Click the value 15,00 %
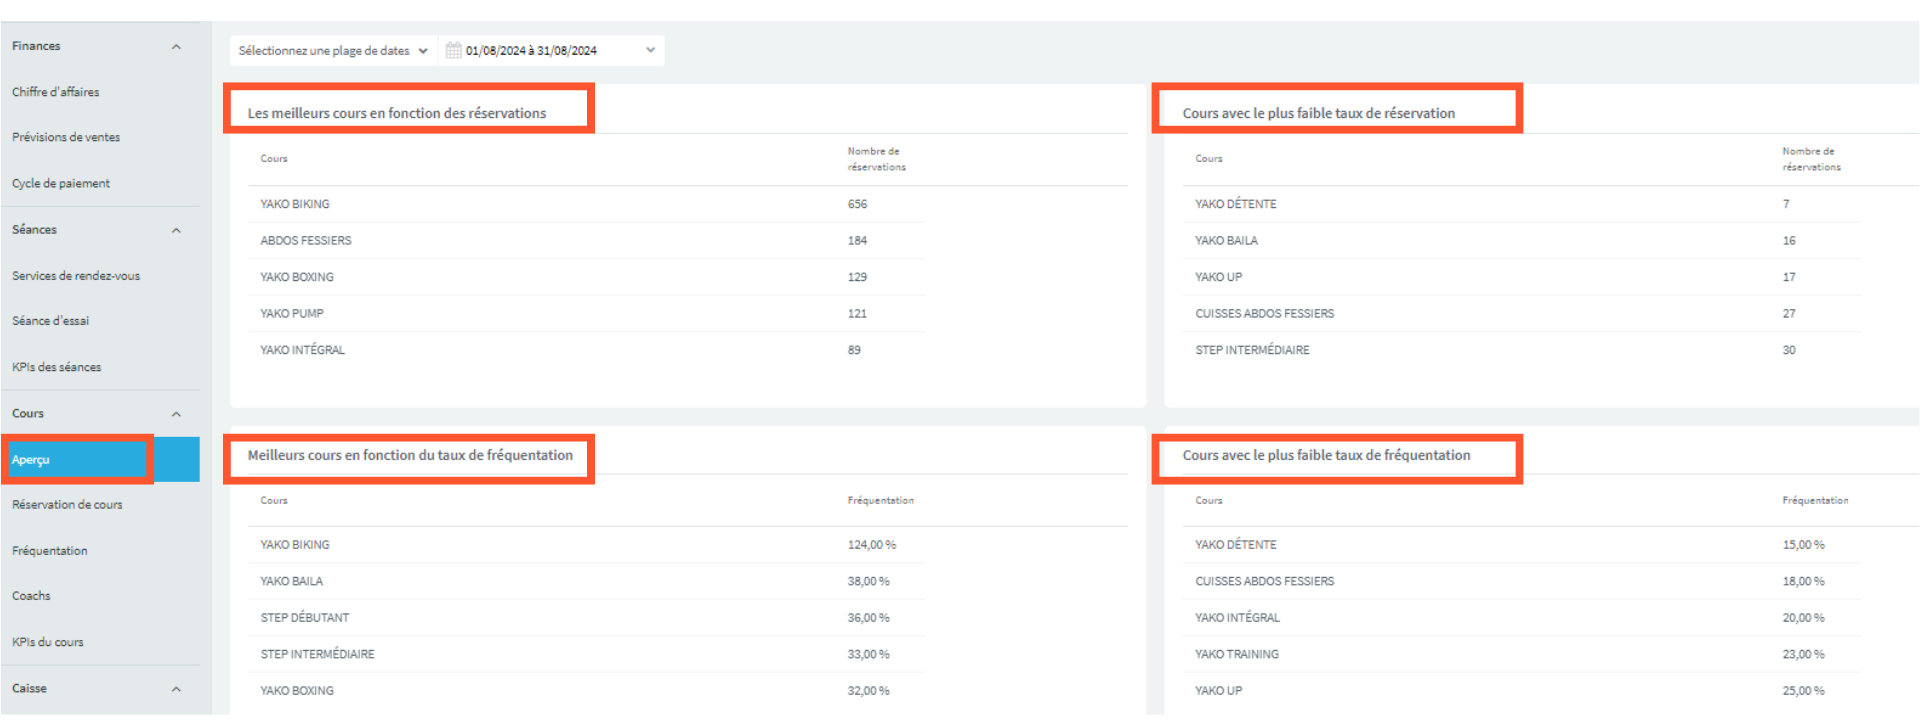 tap(1803, 545)
